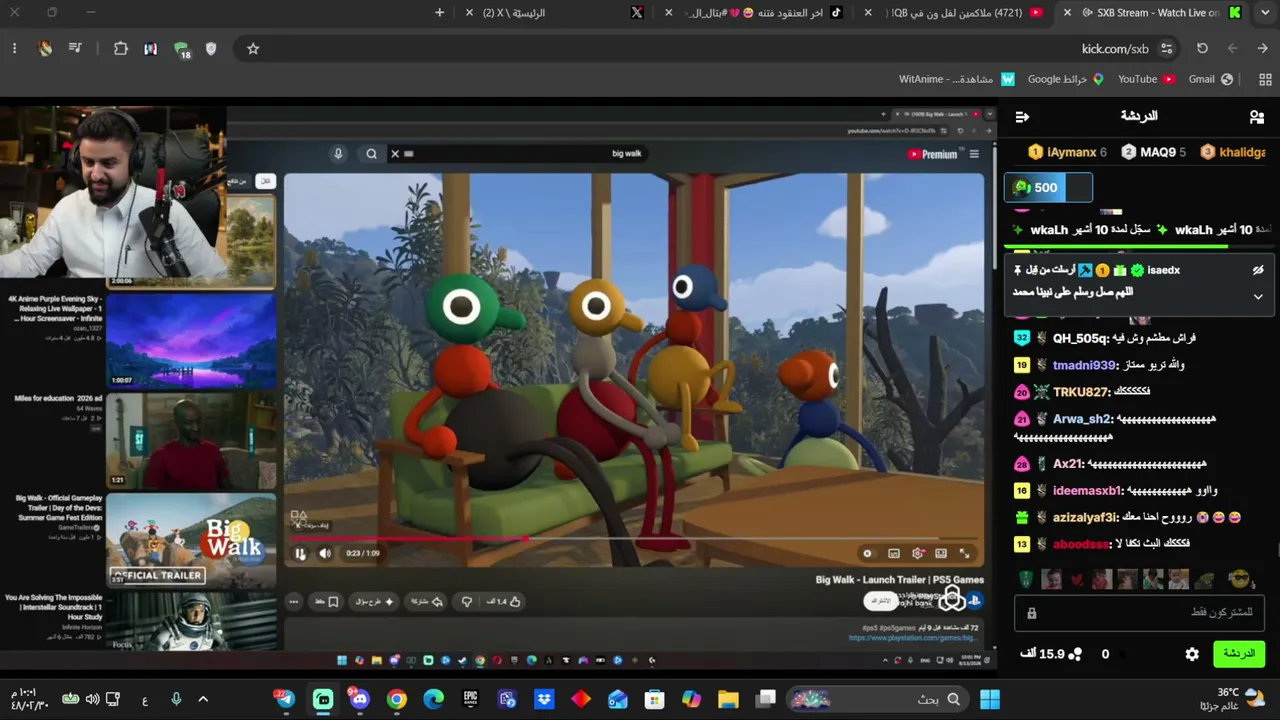
Task: Open the خرائط Google bookmark
Action: tap(1065, 80)
